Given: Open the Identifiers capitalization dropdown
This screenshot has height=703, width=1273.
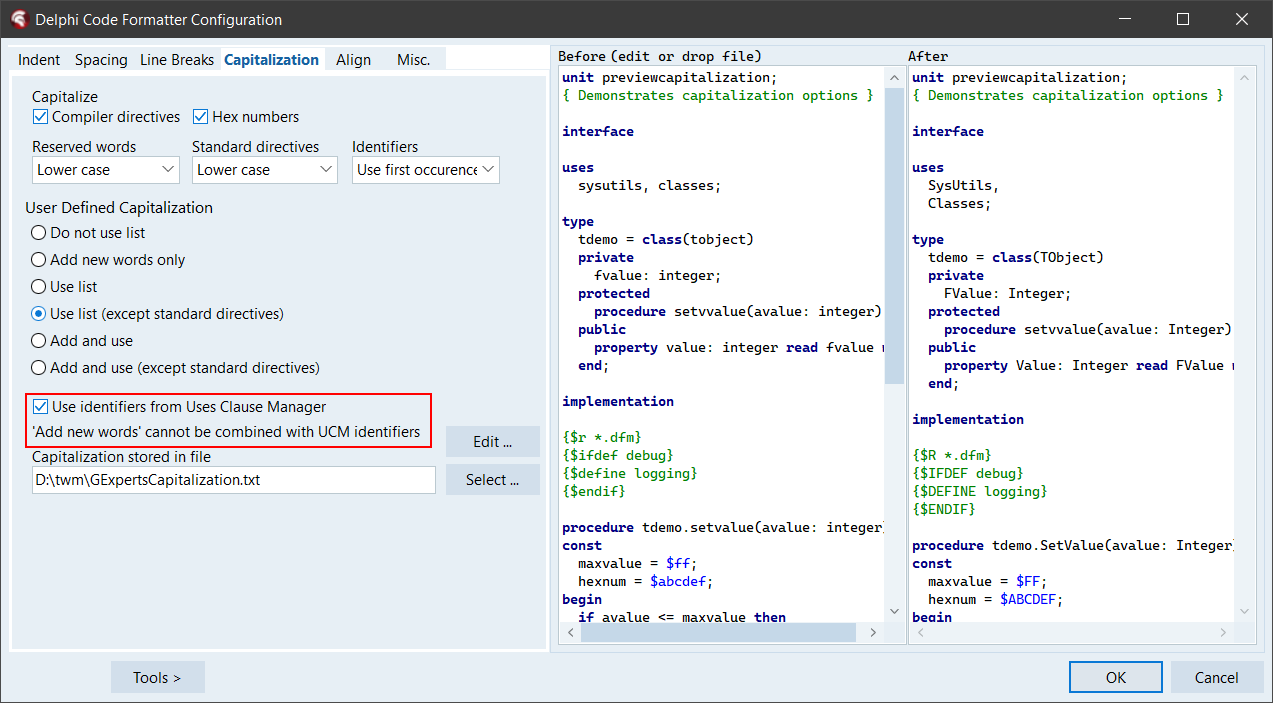Looking at the screenshot, I should [426, 170].
